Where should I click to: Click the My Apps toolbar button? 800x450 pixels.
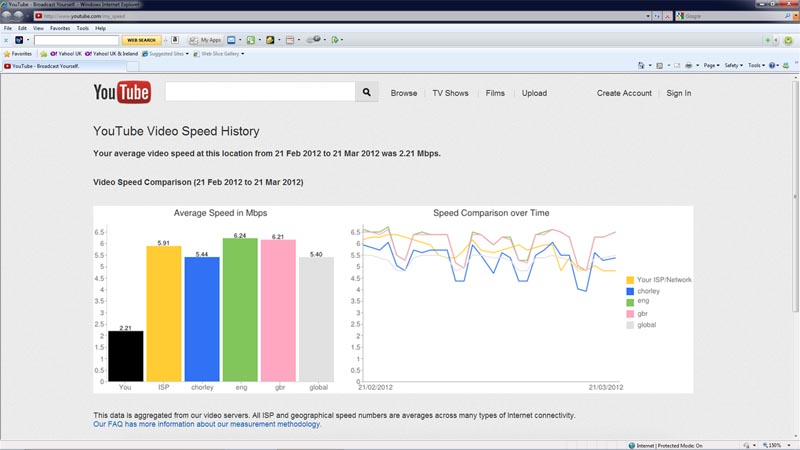pos(205,40)
